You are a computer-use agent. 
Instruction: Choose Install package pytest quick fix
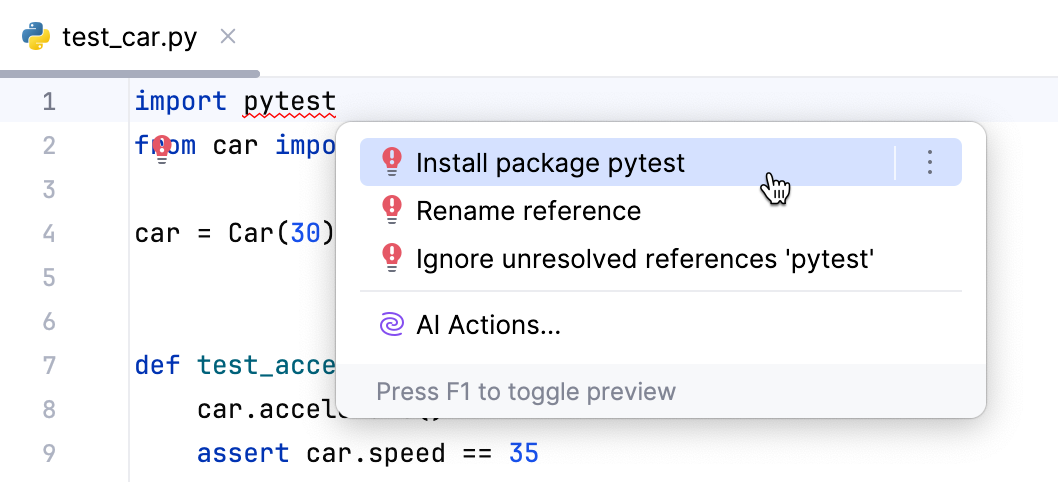[550, 162]
